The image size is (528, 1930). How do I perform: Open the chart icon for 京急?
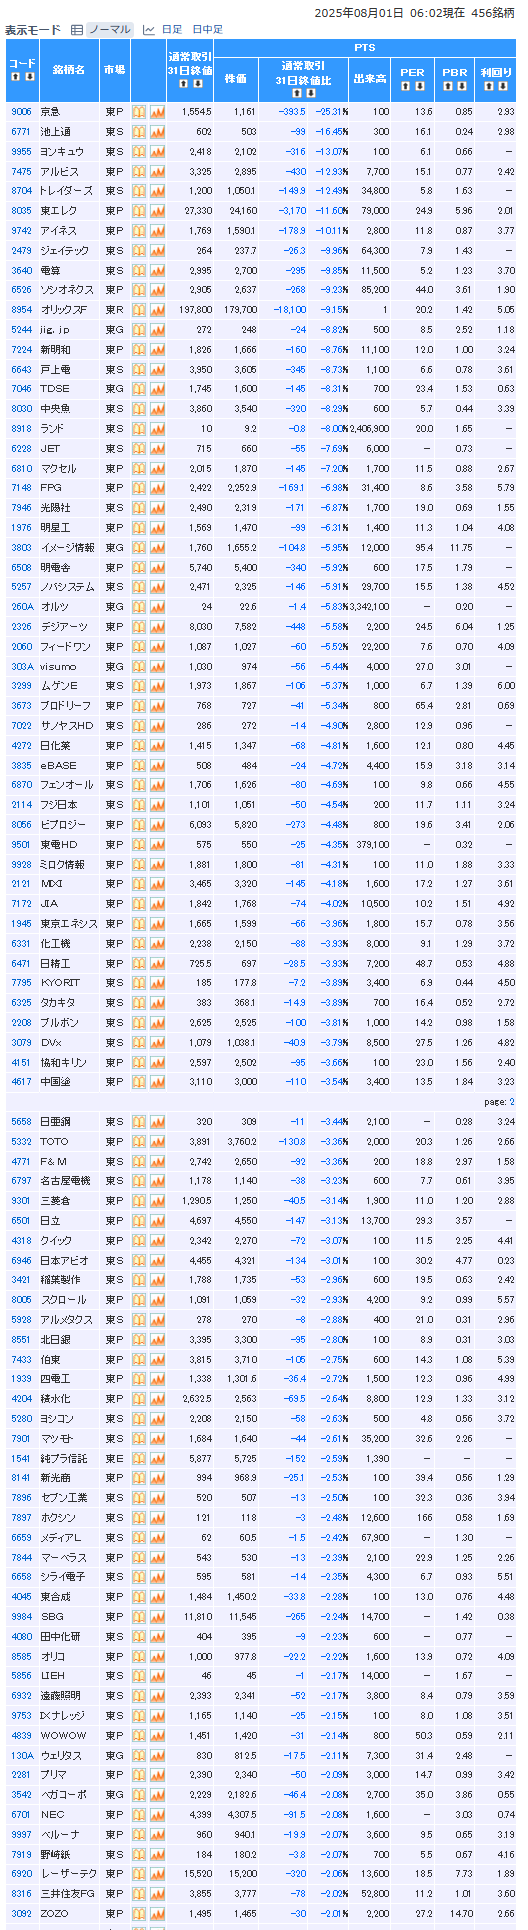pos(157,112)
